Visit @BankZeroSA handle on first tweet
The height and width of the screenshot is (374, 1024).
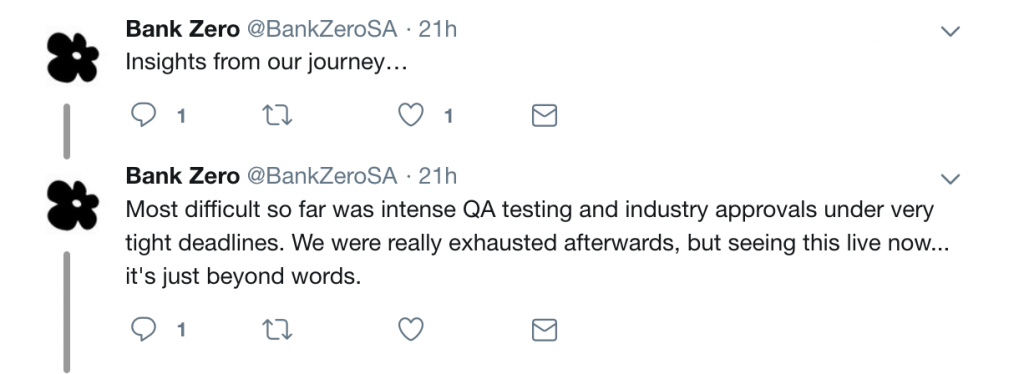(x=322, y=29)
